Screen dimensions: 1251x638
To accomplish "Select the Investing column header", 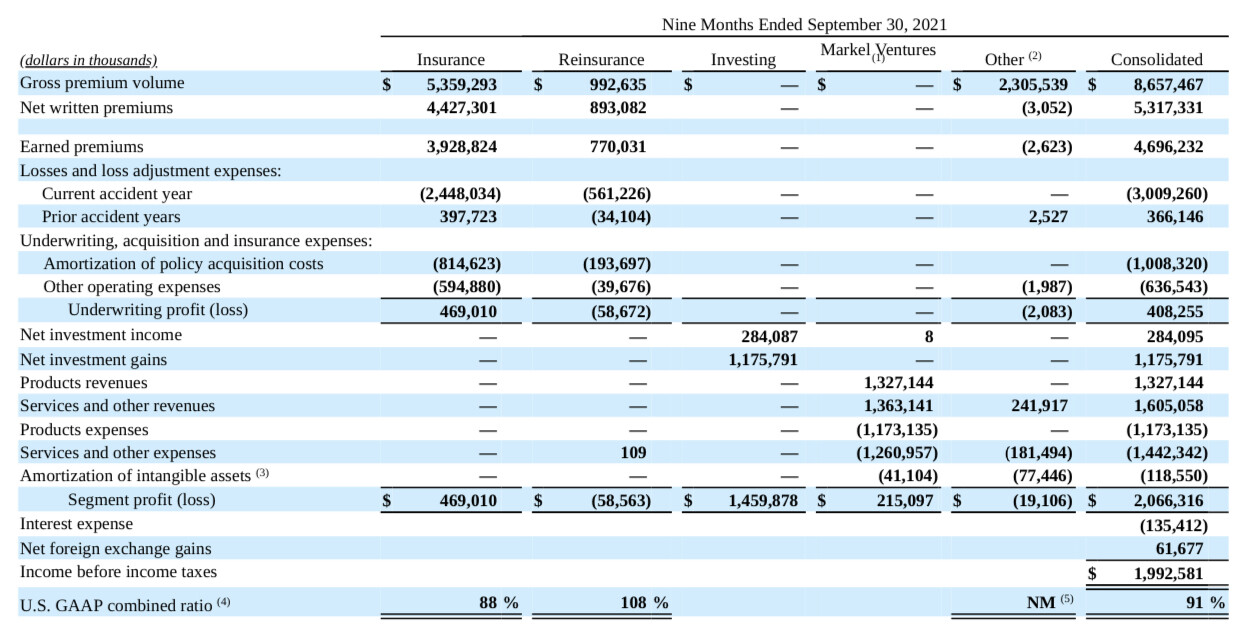I will 743,59.
